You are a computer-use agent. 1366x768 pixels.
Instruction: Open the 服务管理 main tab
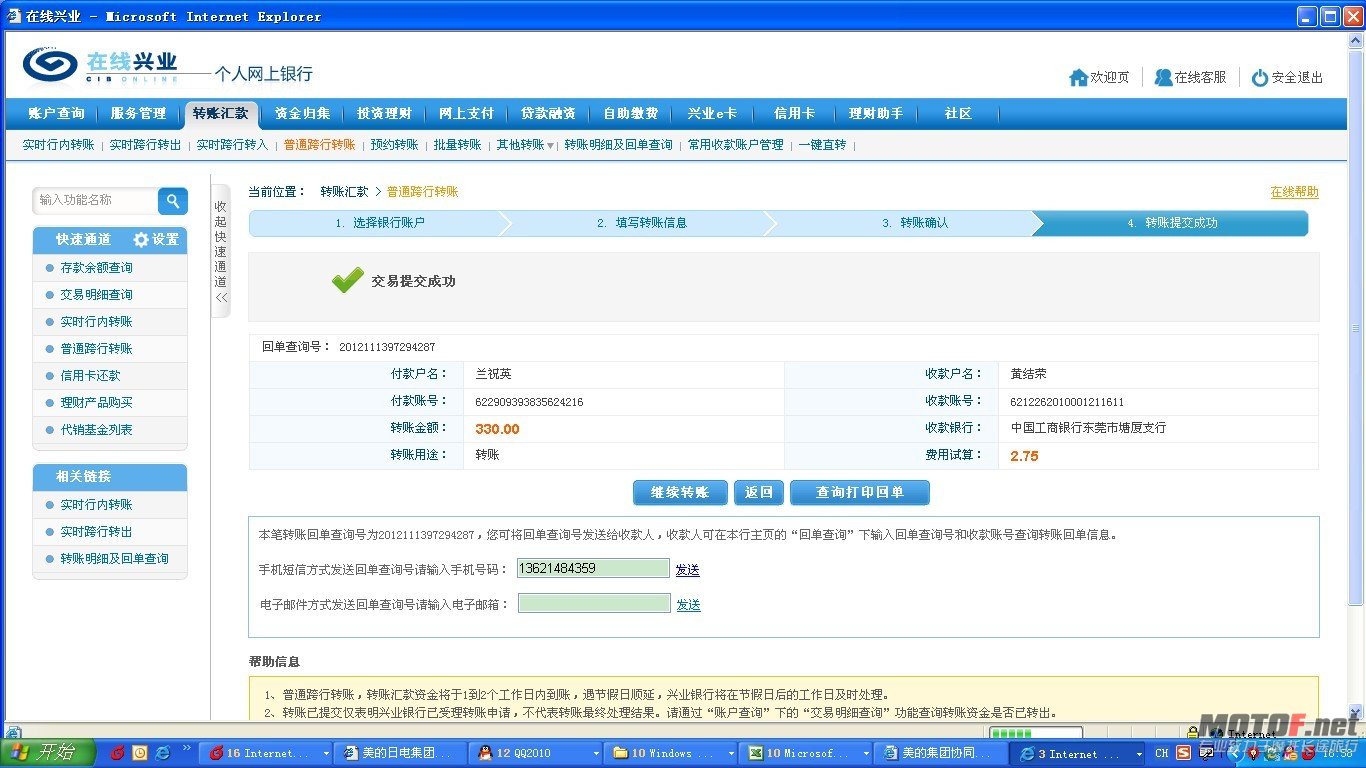pos(138,113)
